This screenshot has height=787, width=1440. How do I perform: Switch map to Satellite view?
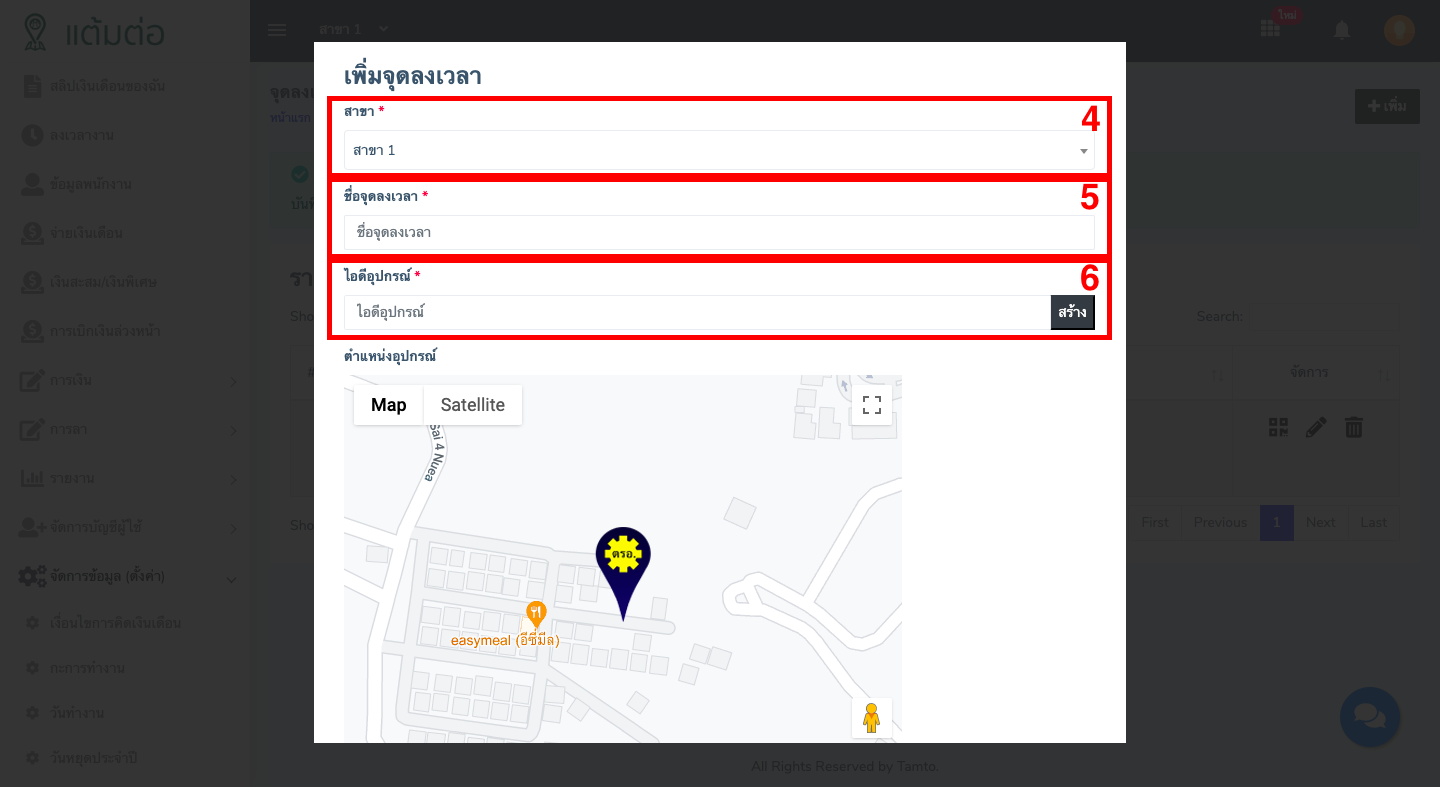[x=472, y=405]
